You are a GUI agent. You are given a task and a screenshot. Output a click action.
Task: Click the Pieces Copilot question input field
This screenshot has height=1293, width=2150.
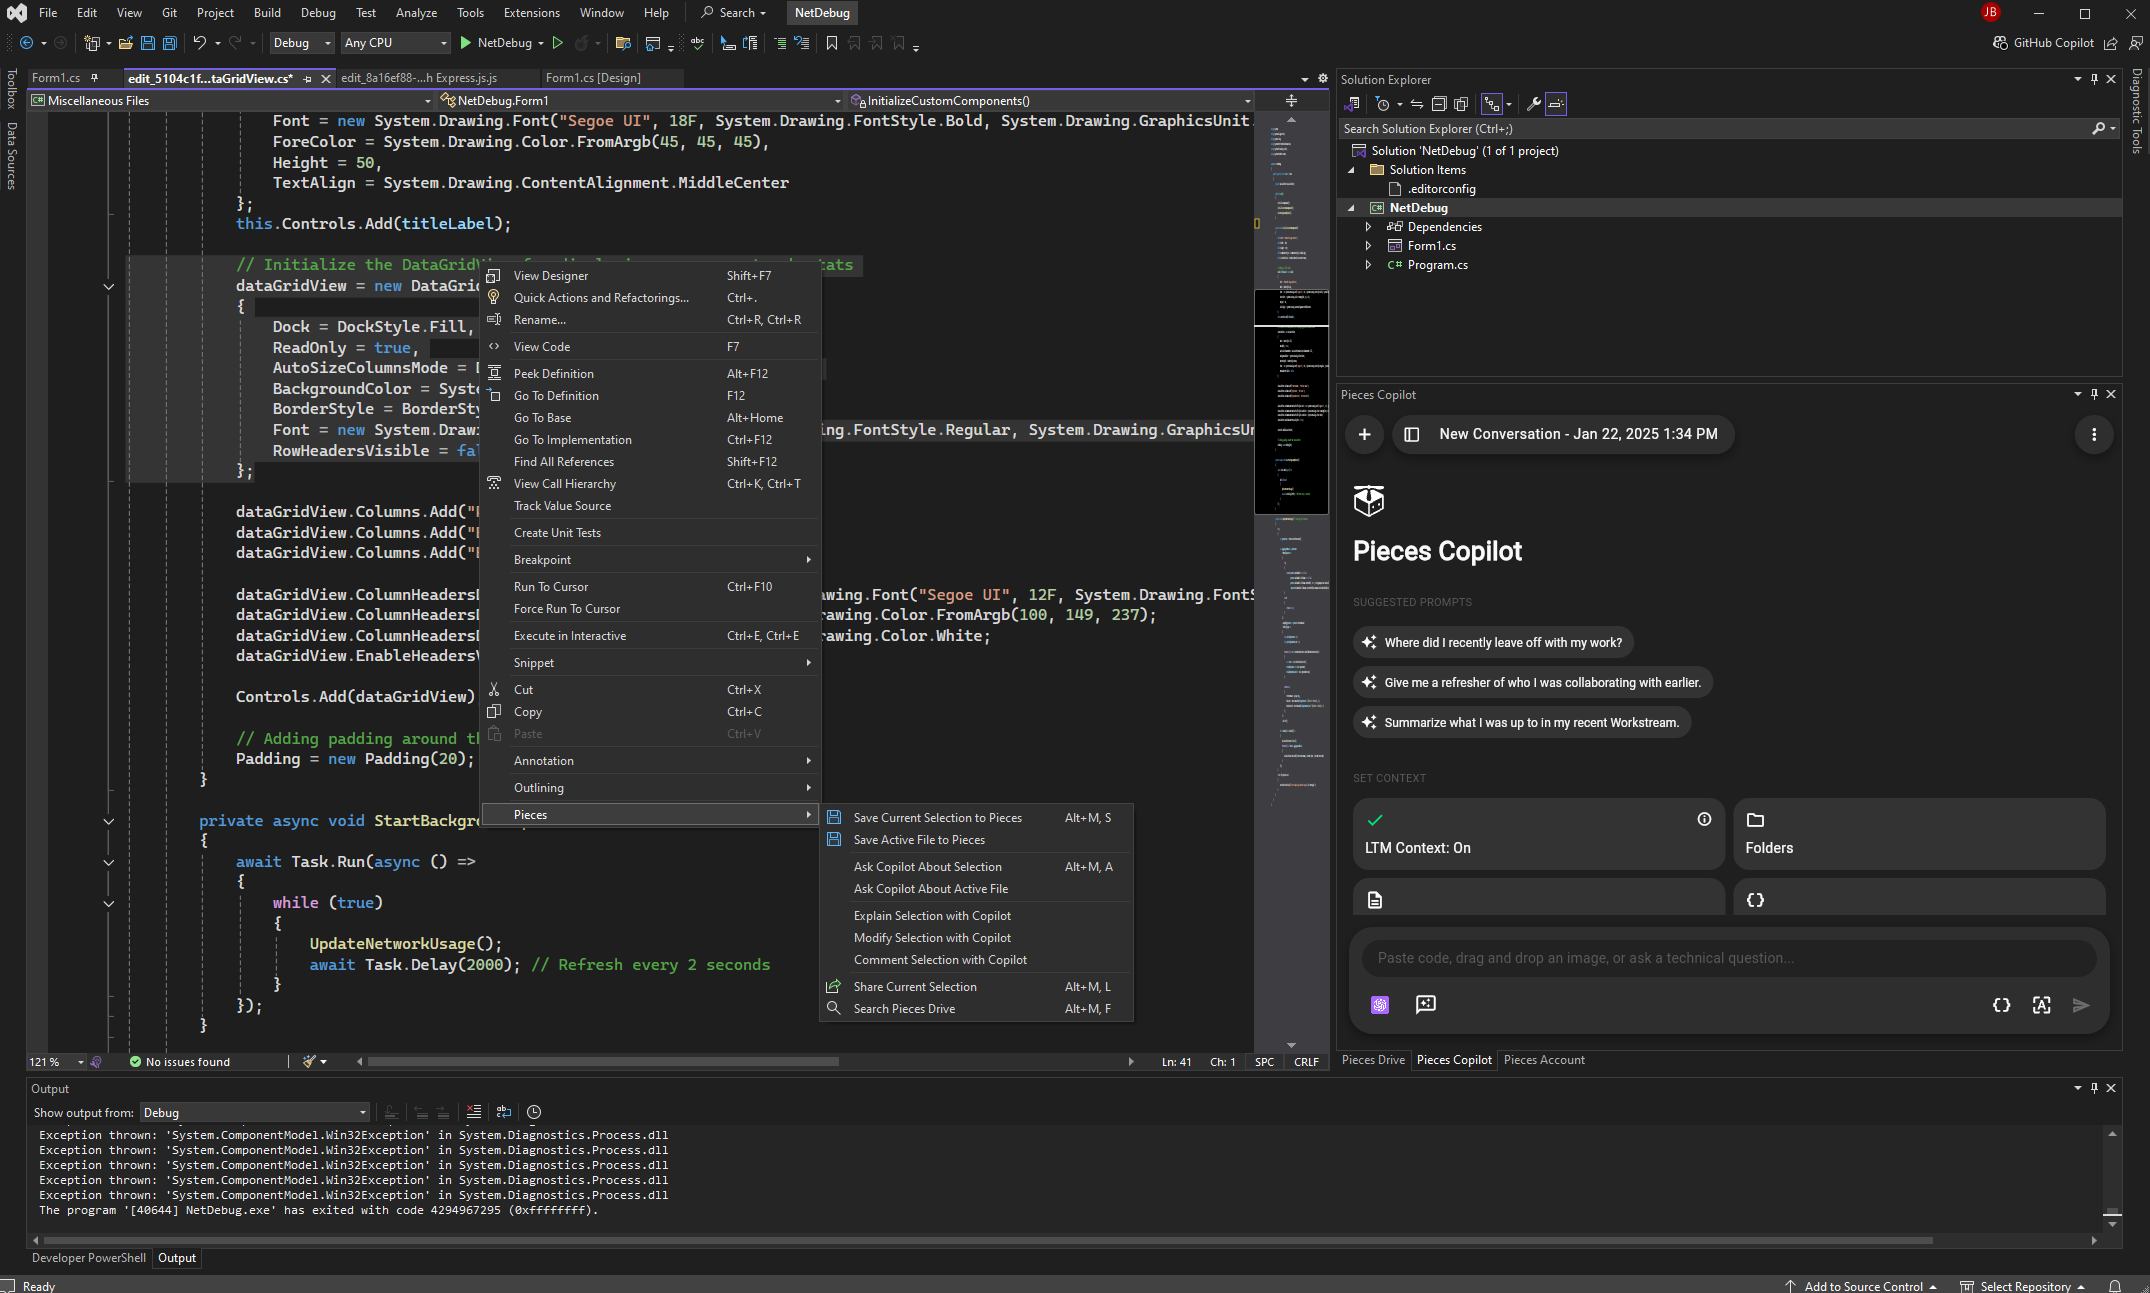point(1728,958)
